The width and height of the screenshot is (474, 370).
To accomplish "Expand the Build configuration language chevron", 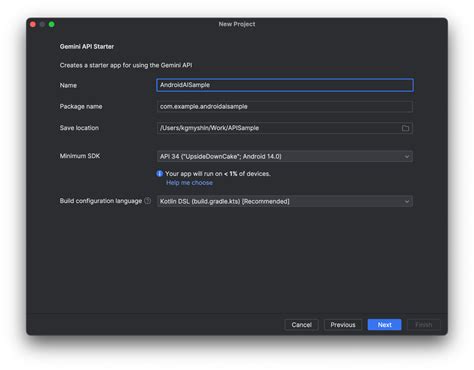I will point(407,201).
